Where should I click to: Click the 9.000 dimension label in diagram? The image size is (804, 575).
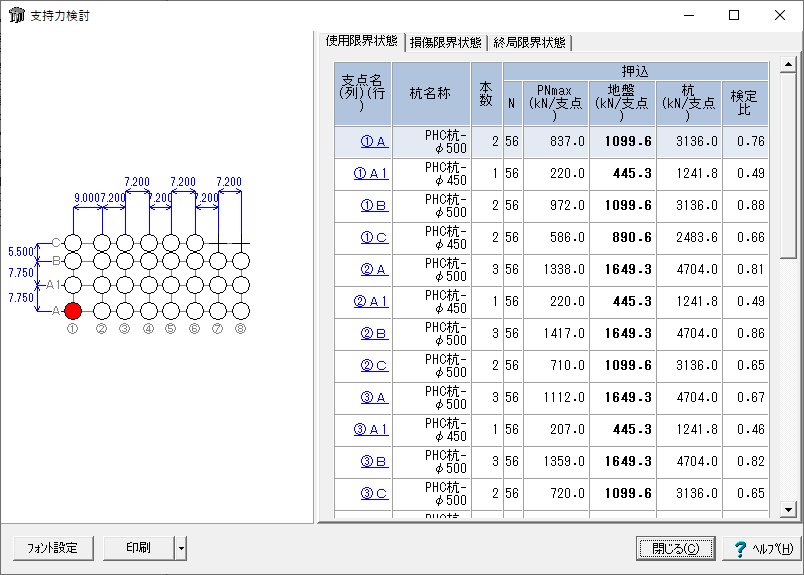click(x=87, y=198)
